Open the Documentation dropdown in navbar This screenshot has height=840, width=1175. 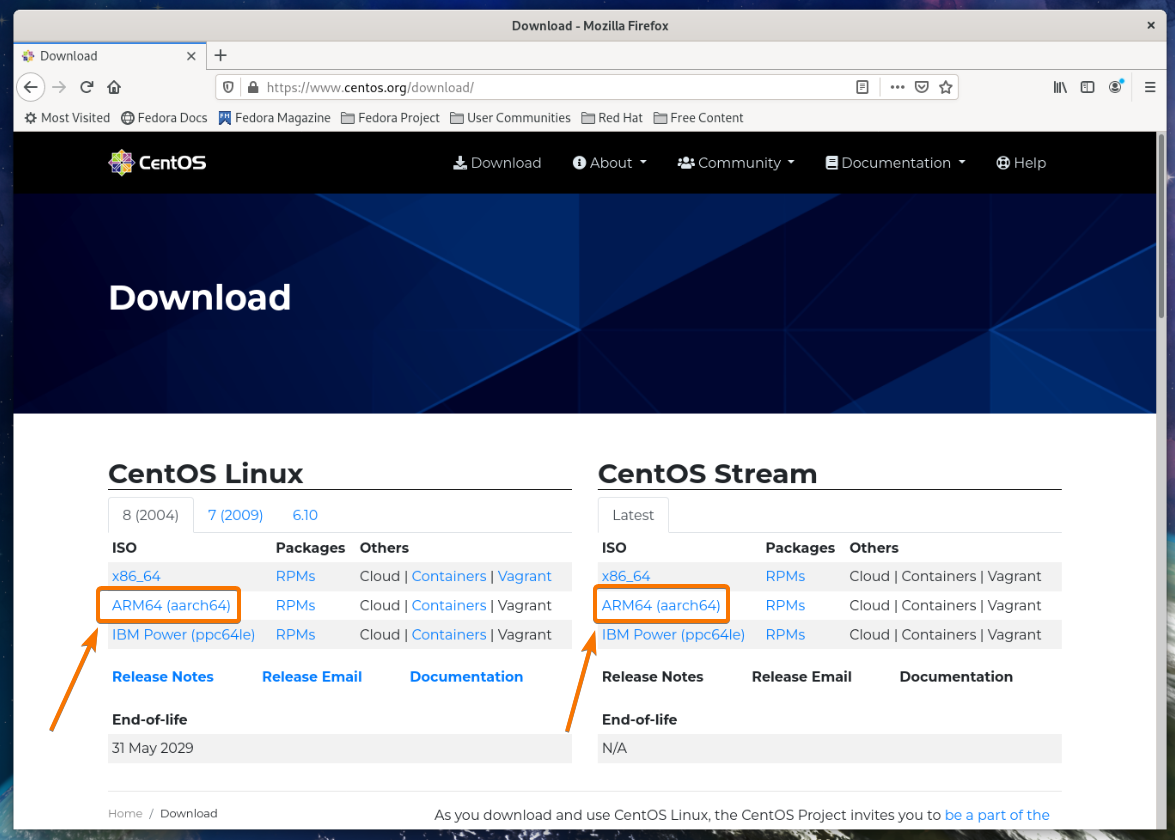pos(895,163)
